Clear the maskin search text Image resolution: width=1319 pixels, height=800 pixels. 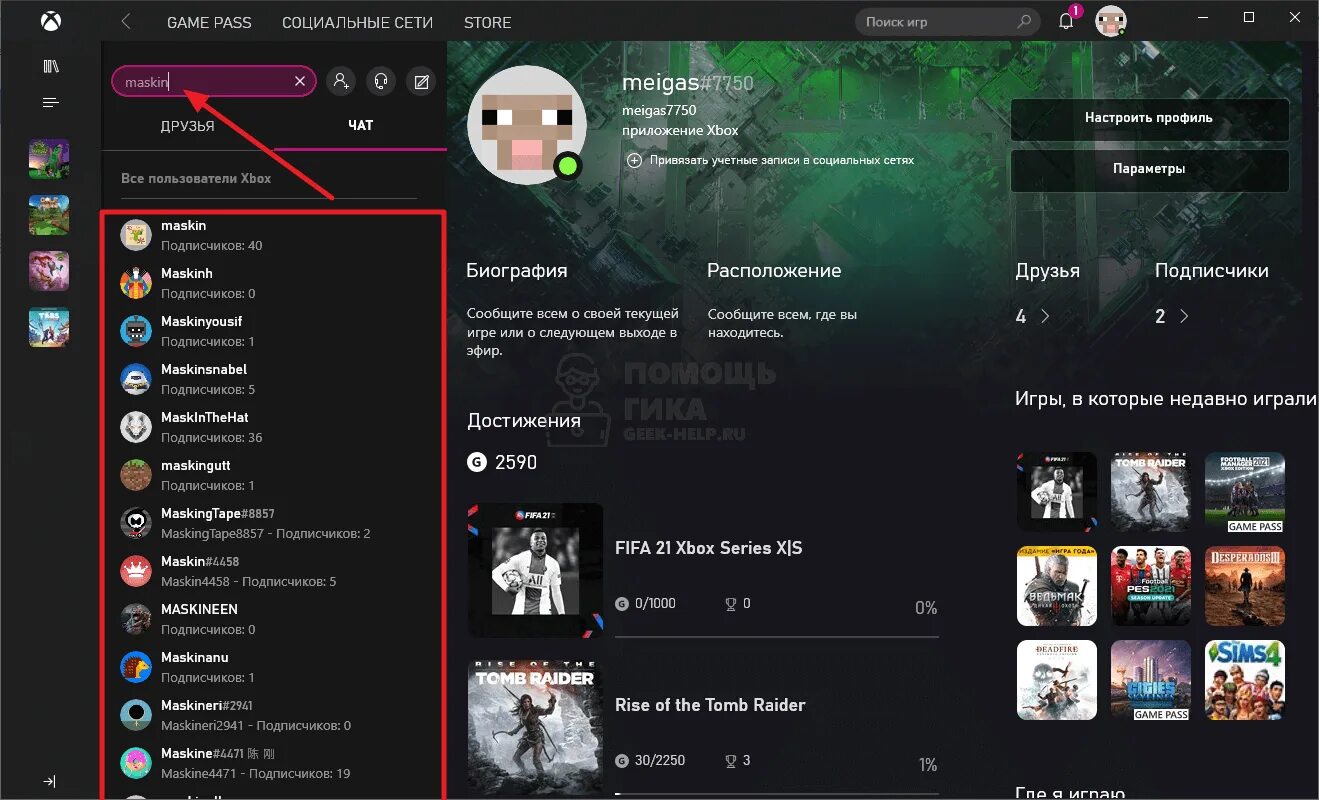[x=299, y=82]
